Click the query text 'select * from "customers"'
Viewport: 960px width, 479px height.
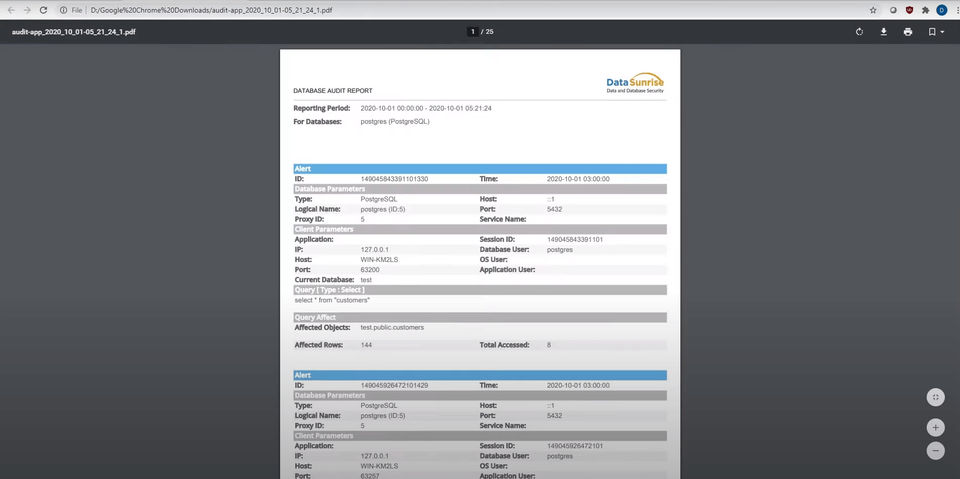point(332,300)
